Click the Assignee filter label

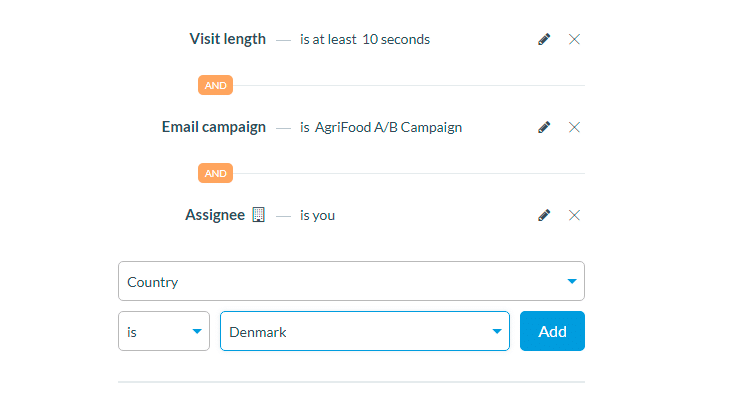click(215, 215)
